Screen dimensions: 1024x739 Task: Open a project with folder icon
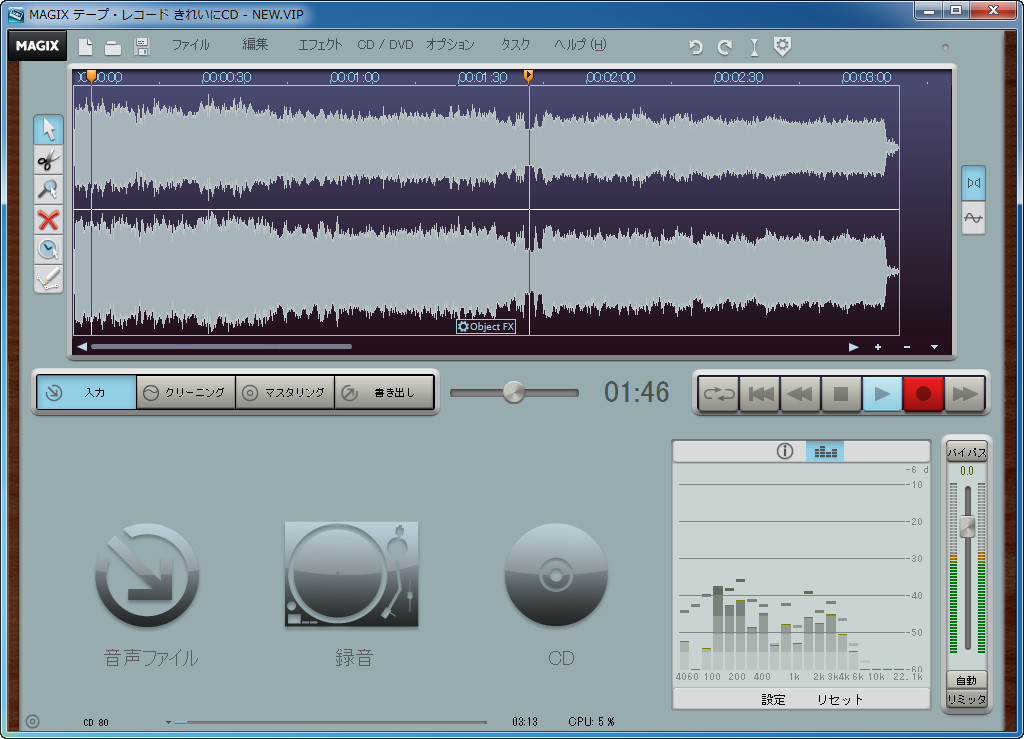(113, 47)
